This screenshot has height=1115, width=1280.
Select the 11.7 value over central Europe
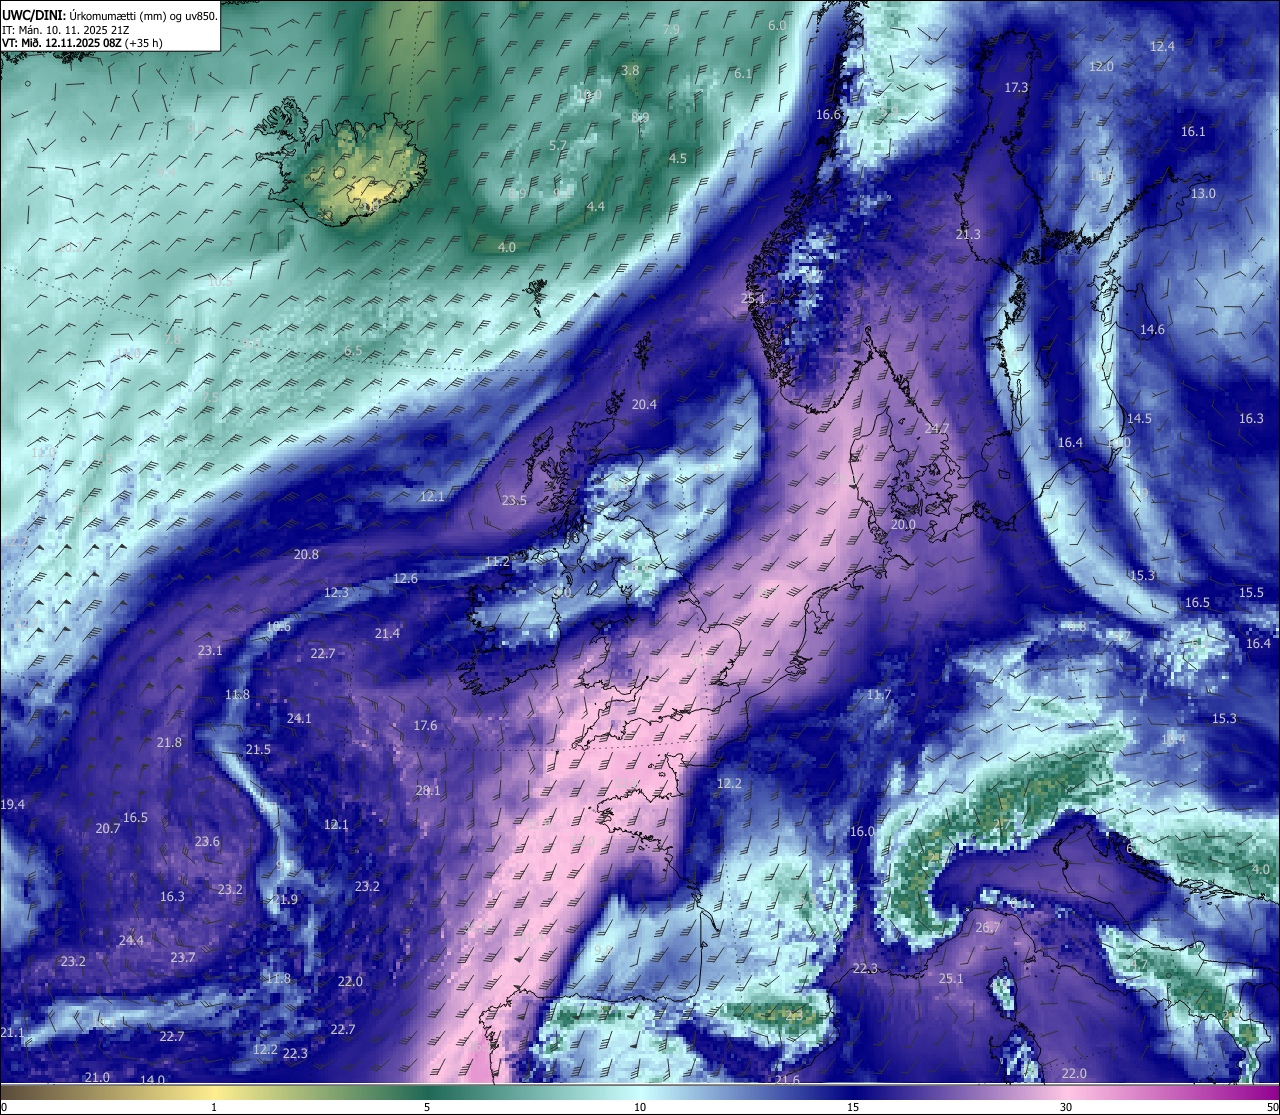(878, 694)
